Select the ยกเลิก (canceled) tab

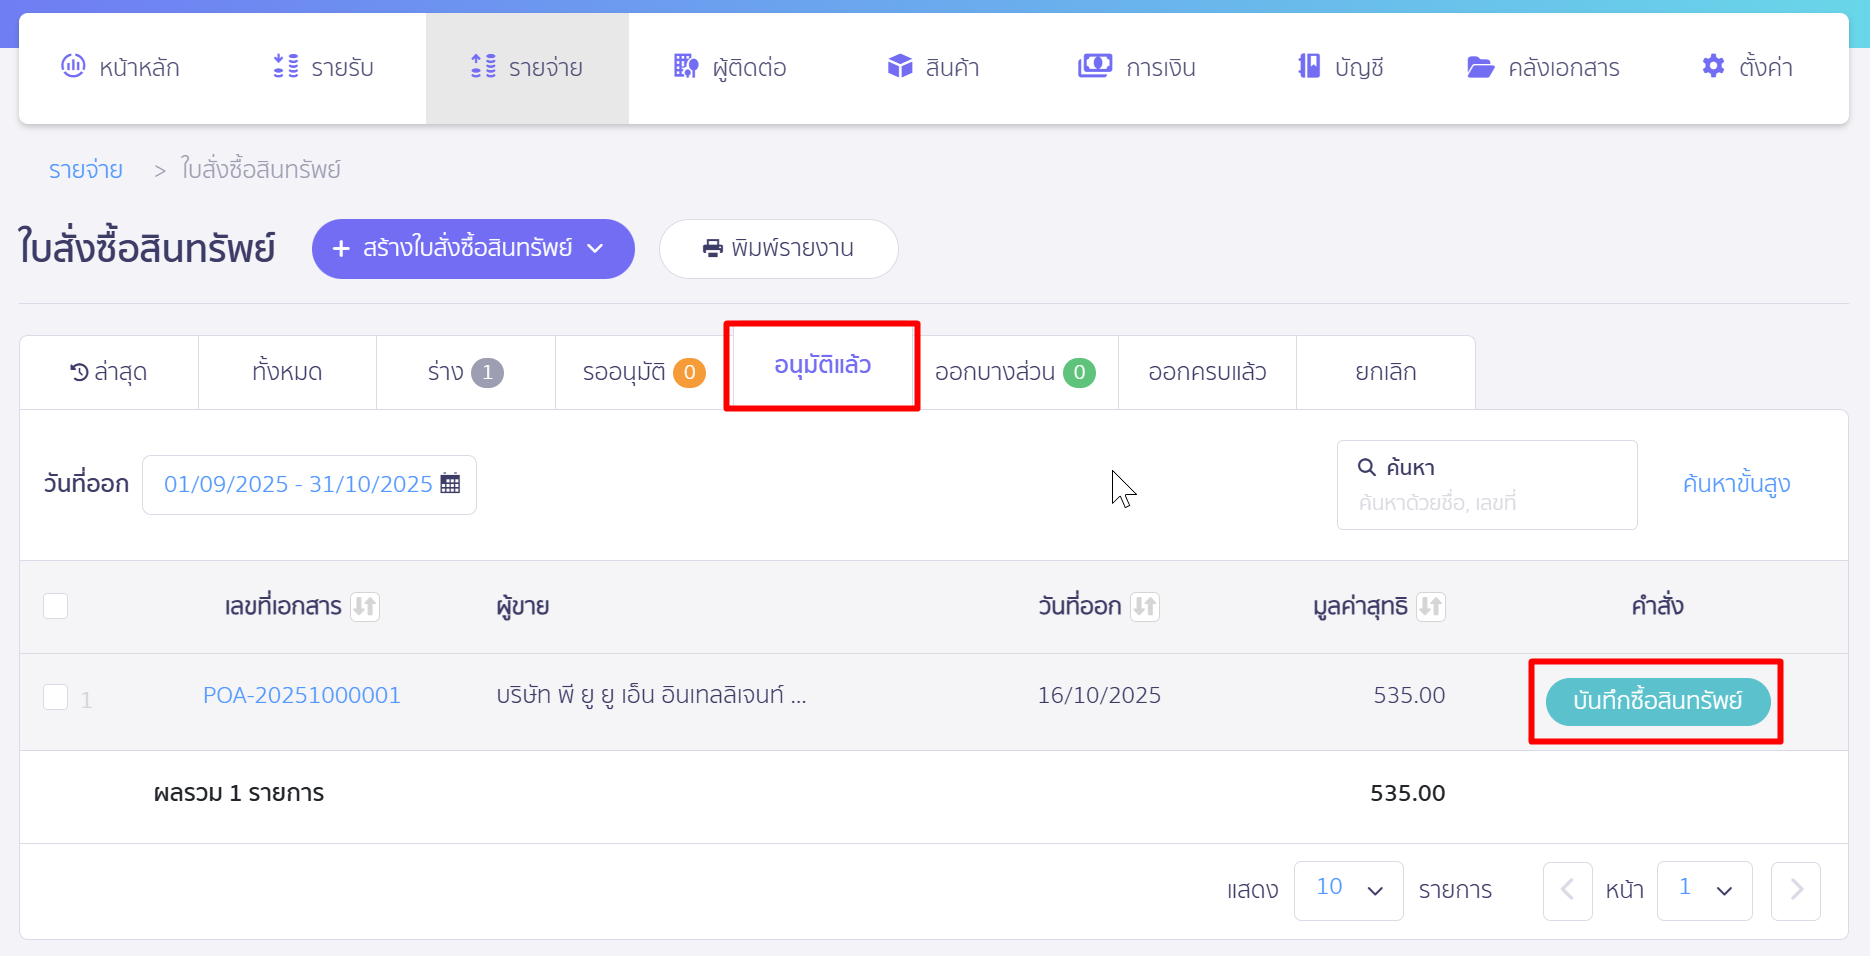tap(1385, 371)
